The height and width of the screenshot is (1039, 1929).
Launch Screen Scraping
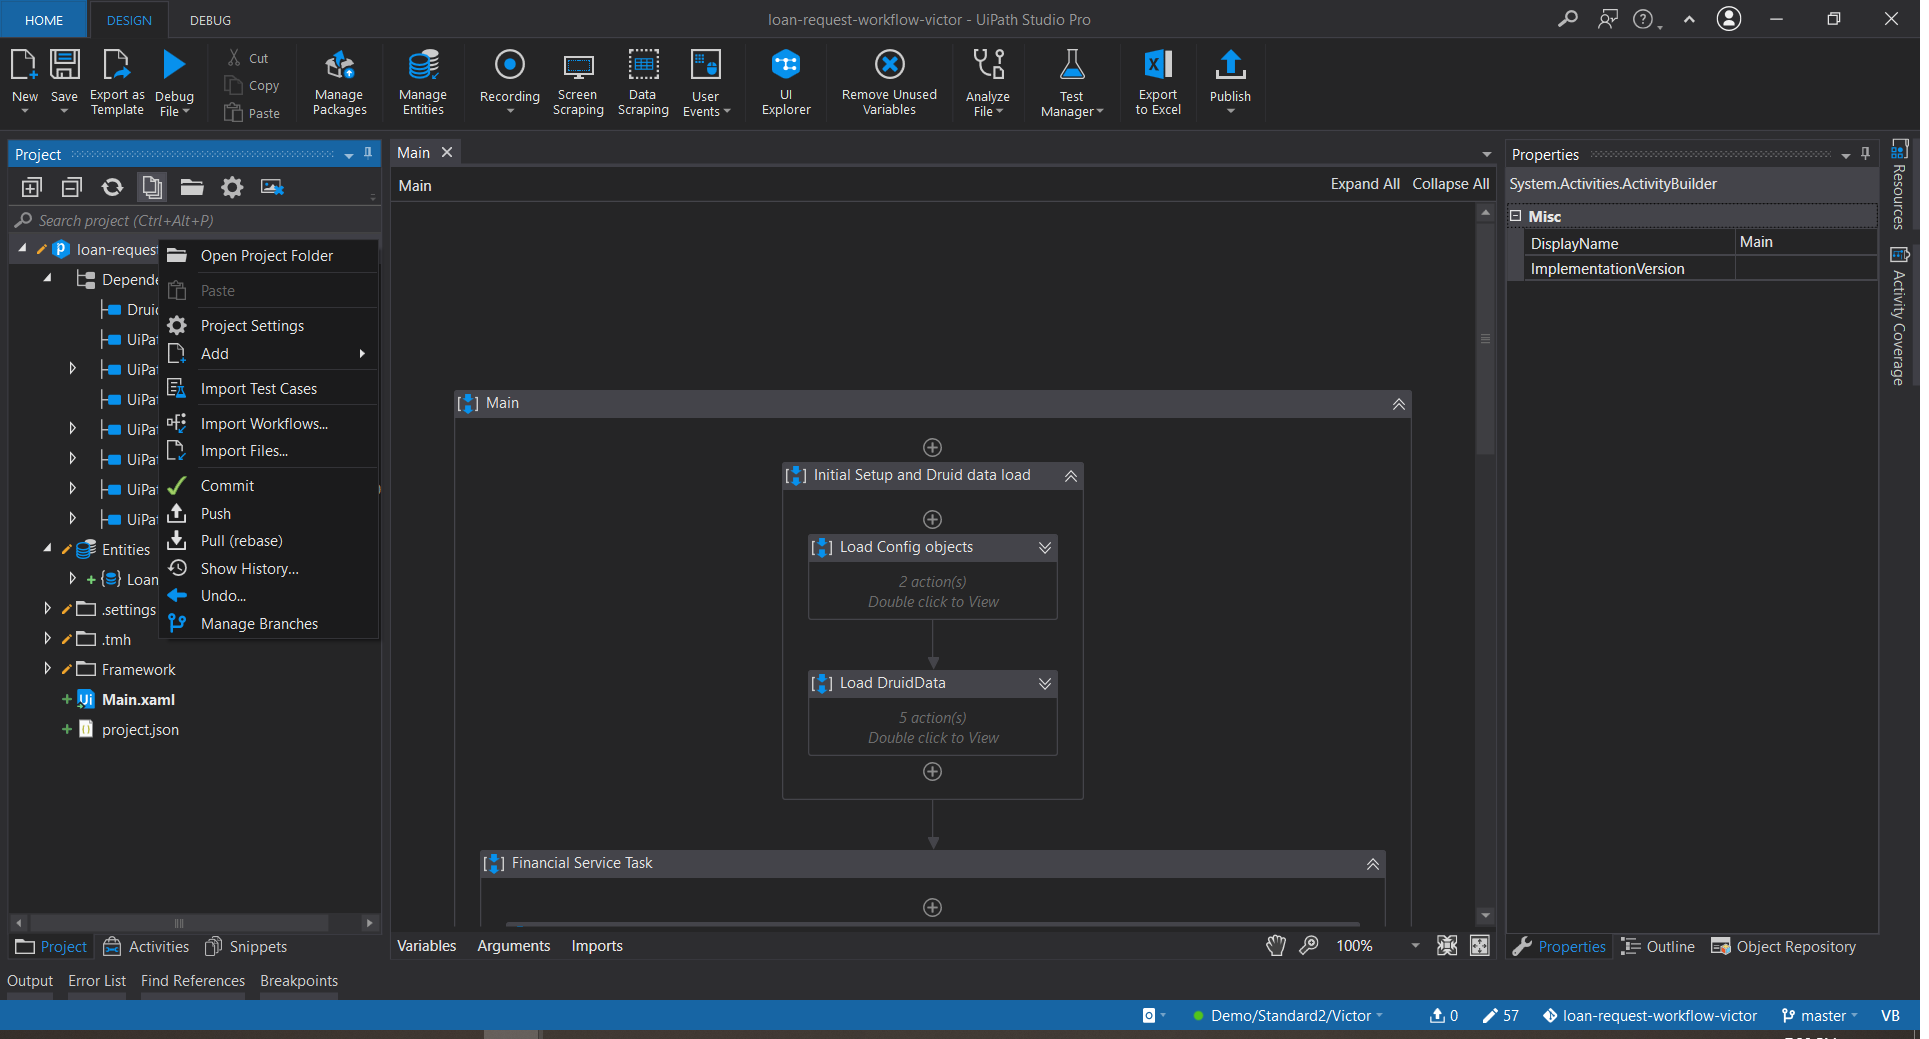point(578,83)
